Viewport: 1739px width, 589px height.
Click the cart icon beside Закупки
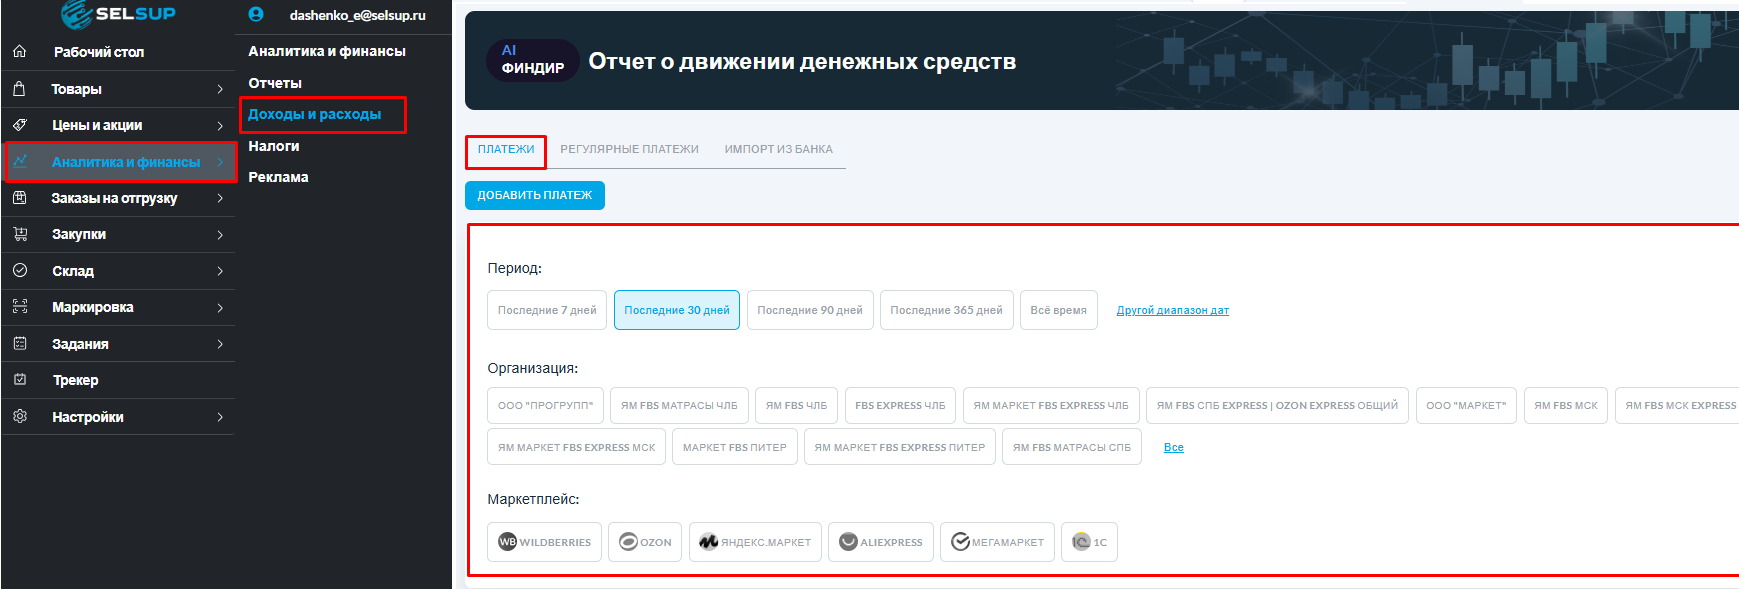[x=20, y=234]
